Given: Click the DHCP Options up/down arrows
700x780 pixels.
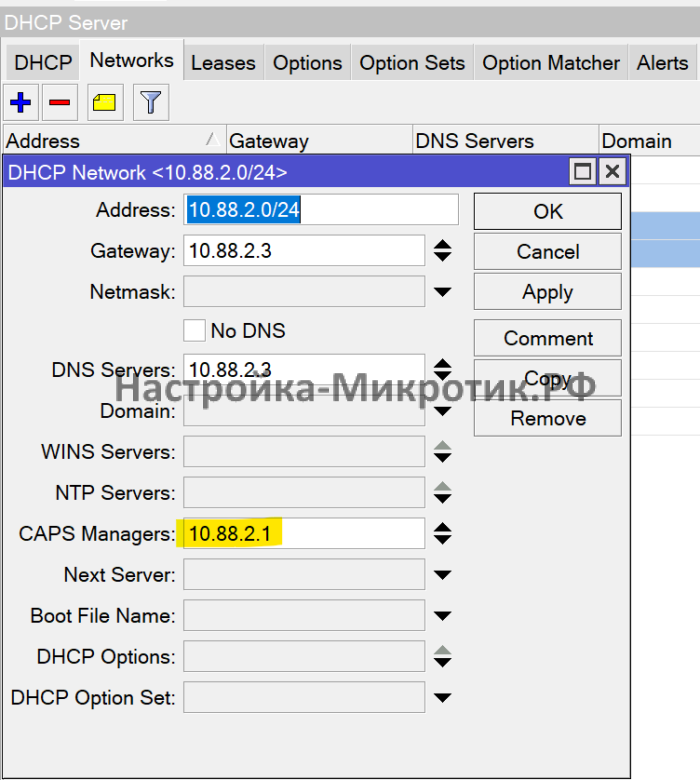Looking at the screenshot, I should click(442, 657).
